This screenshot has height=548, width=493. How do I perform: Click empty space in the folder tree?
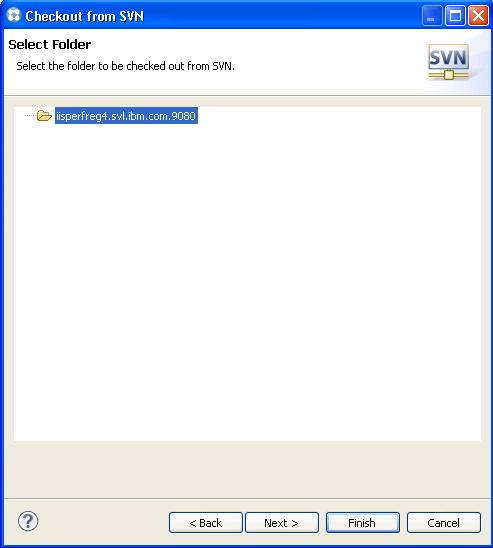coord(247,280)
